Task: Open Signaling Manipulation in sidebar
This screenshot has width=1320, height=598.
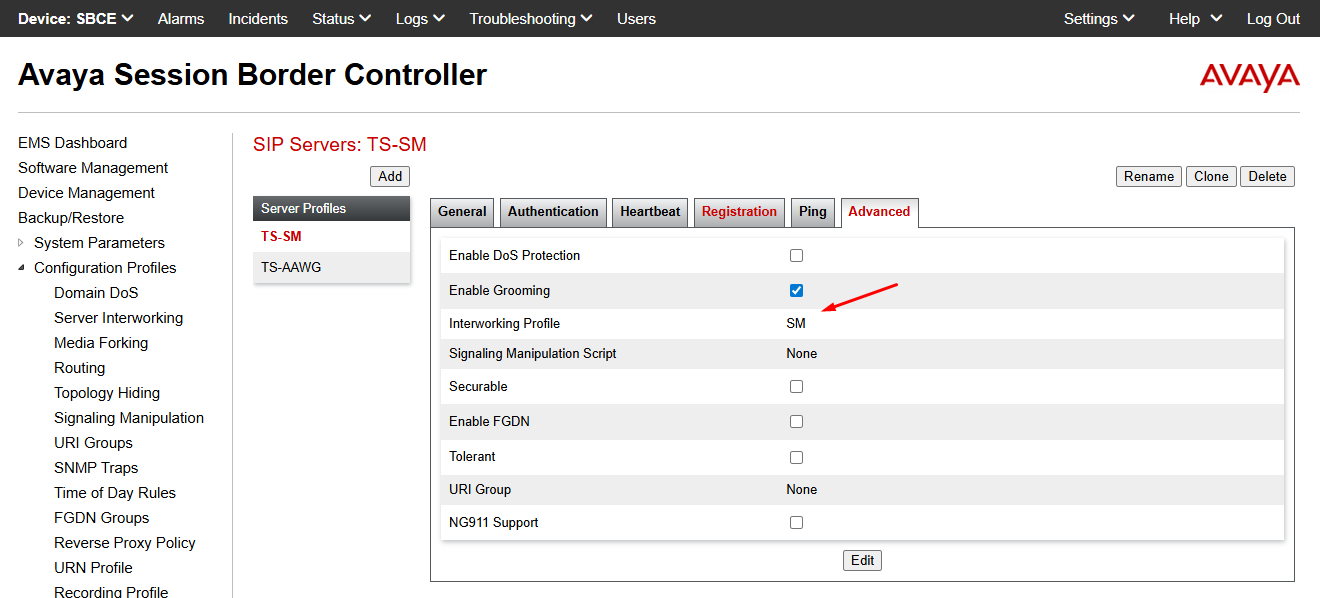Action: (129, 418)
